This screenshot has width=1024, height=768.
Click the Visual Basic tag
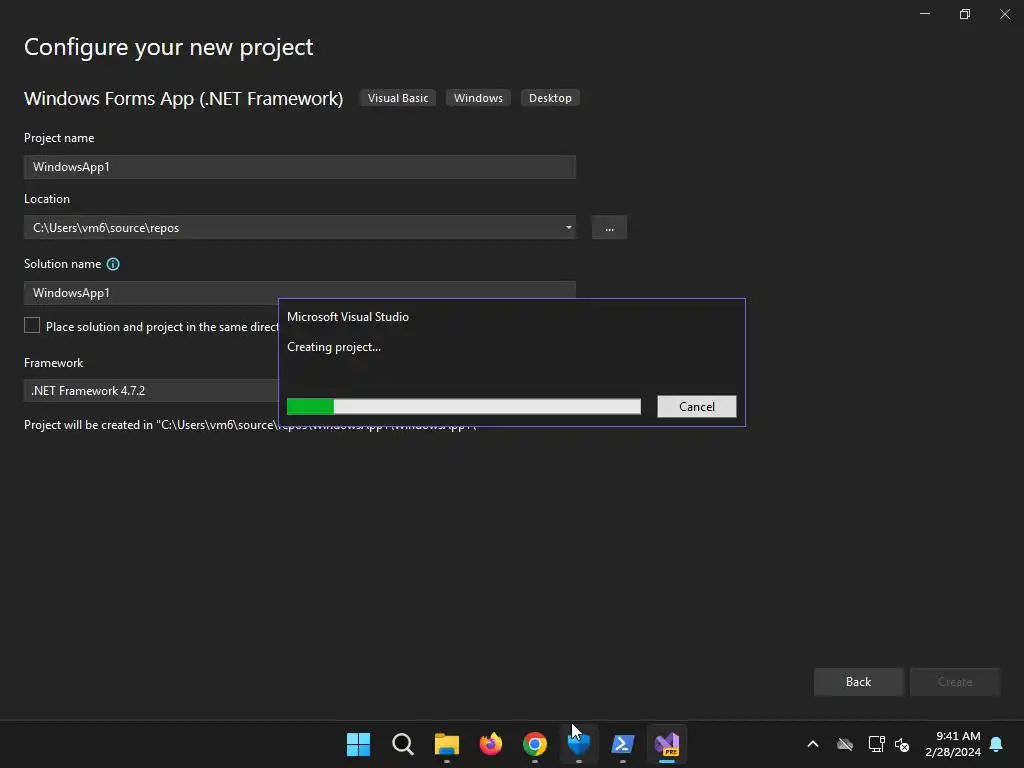398,98
